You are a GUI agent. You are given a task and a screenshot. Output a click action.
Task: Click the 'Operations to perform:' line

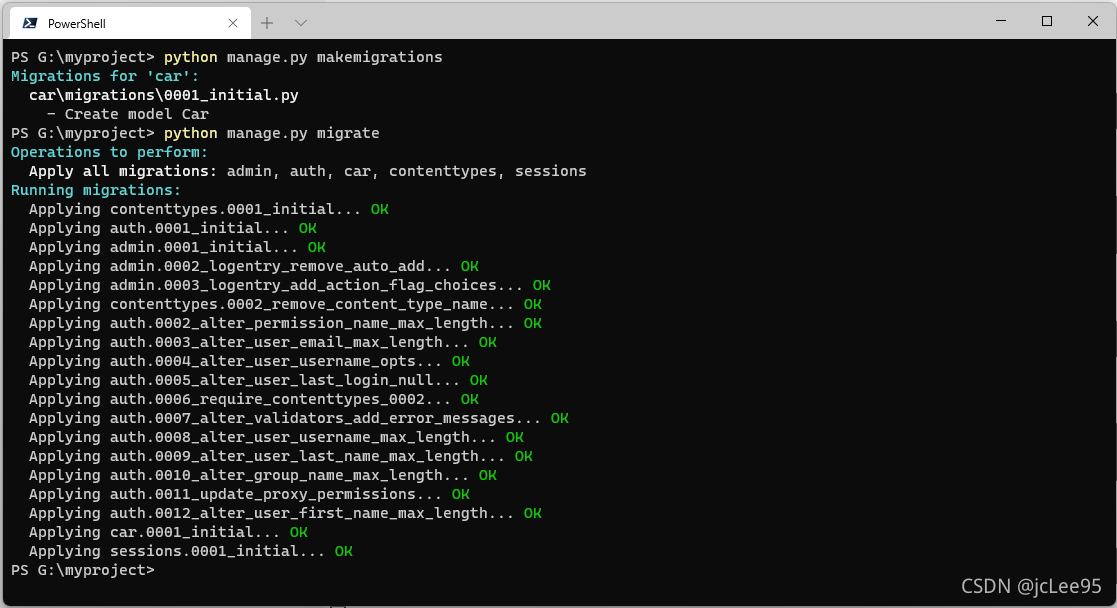click(109, 152)
